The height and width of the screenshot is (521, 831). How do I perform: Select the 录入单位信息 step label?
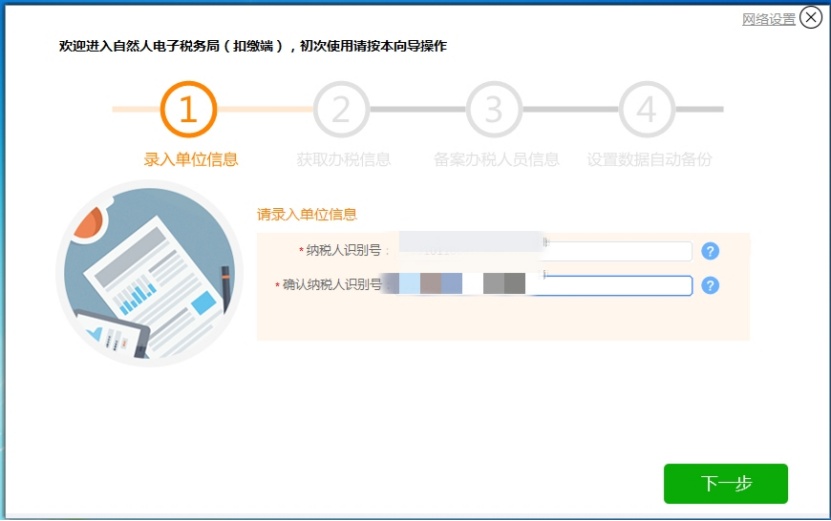[191, 160]
